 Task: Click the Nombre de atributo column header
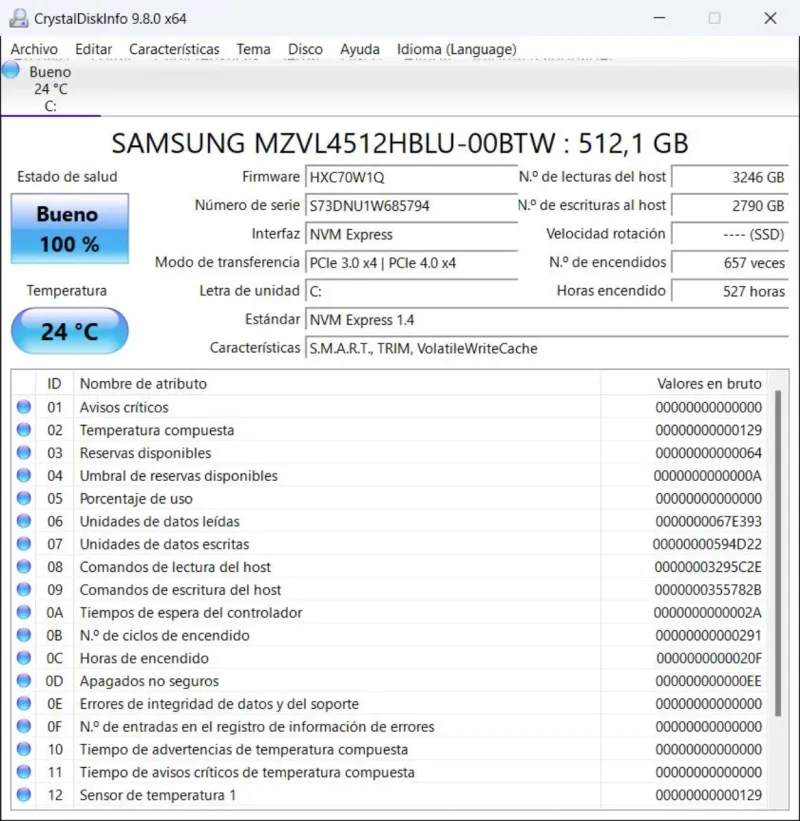(x=337, y=383)
